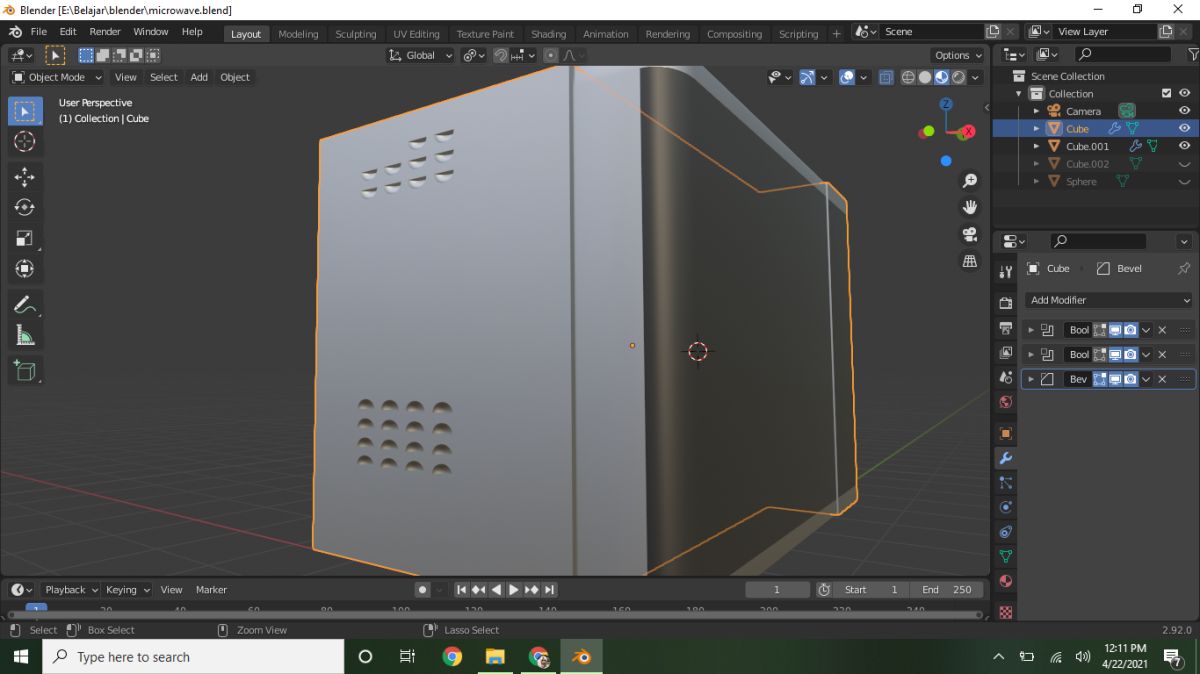Select the Rotate tool

(x=25, y=207)
